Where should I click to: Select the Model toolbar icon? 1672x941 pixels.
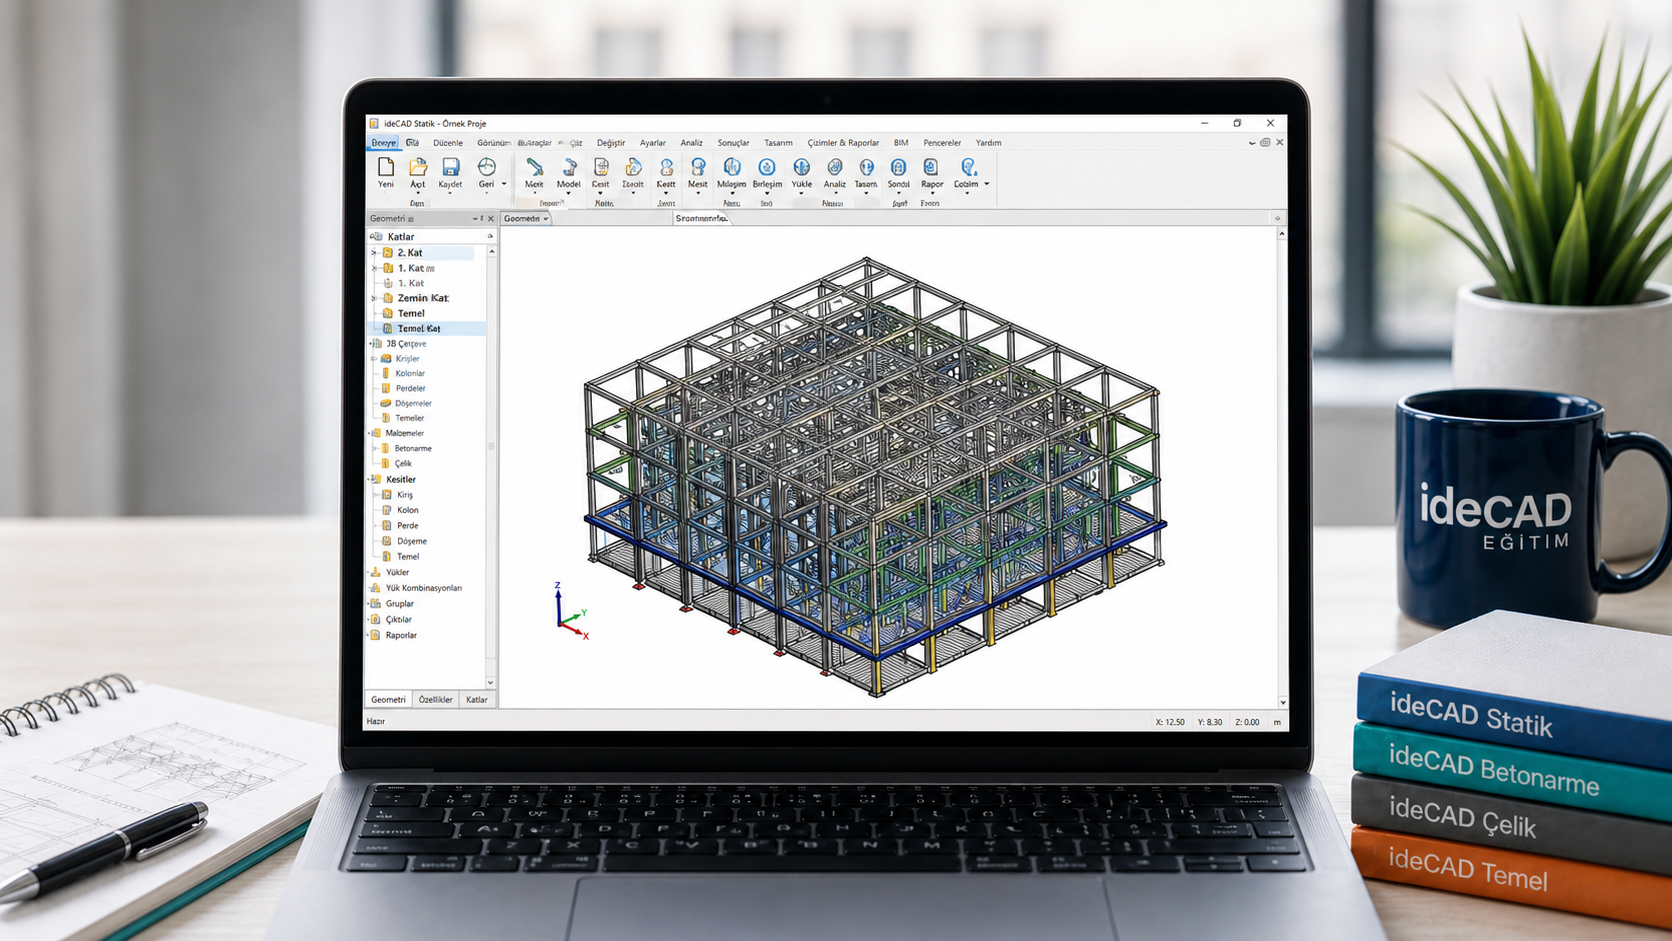point(569,167)
